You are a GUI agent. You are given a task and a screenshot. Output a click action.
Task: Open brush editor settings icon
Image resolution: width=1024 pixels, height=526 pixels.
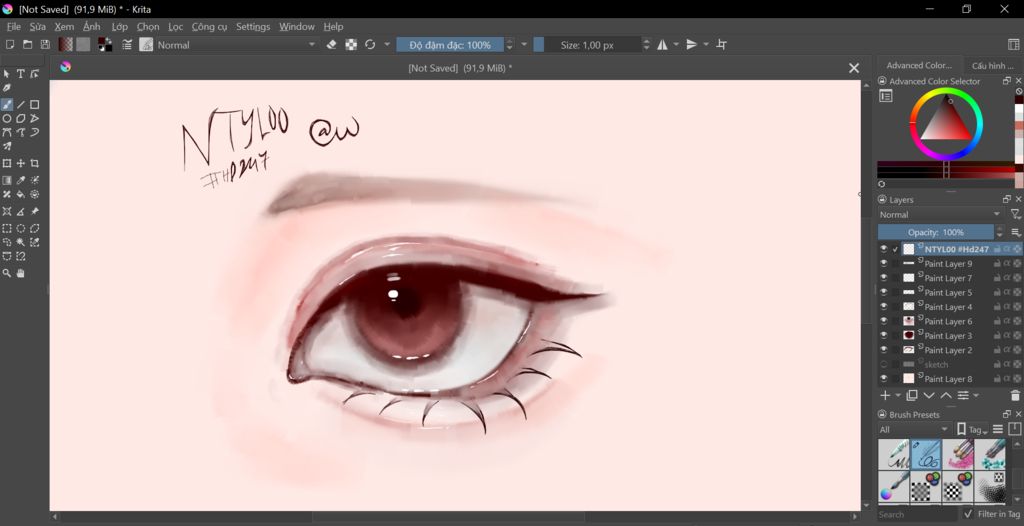[127, 44]
